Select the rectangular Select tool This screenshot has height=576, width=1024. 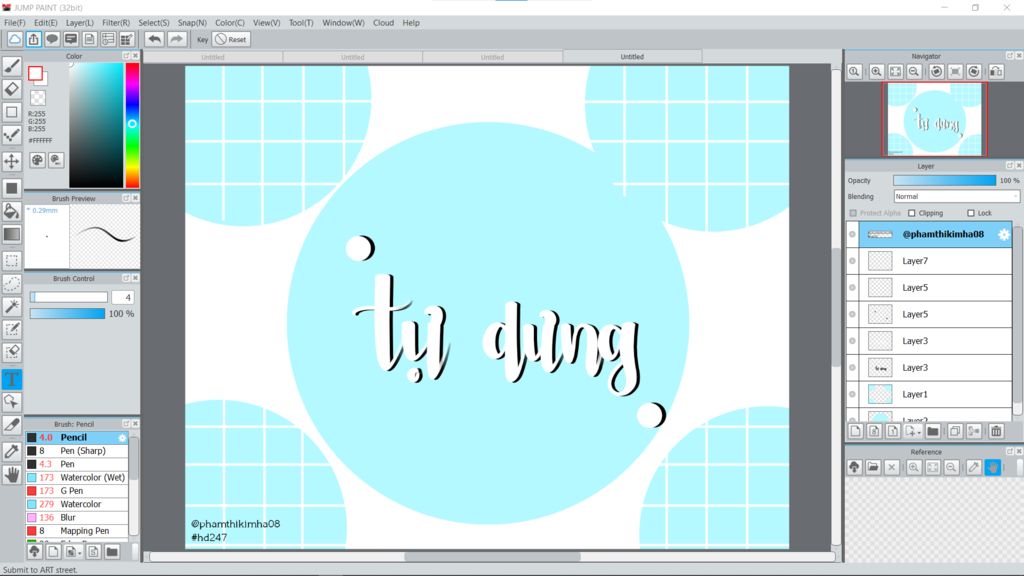(x=12, y=261)
